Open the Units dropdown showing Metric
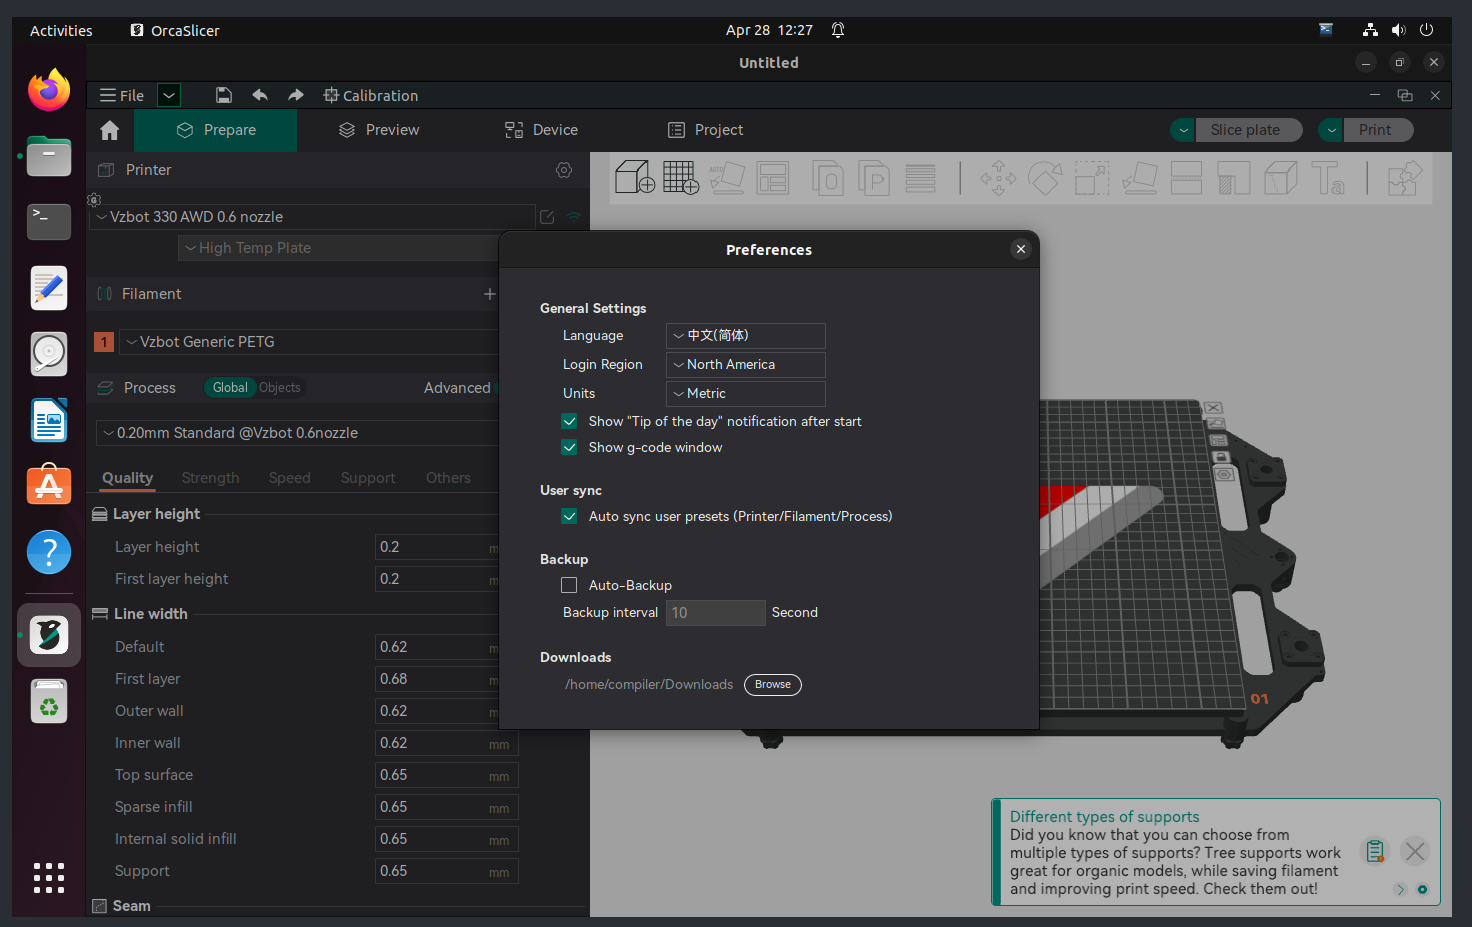The height and width of the screenshot is (927, 1472). click(x=745, y=393)
